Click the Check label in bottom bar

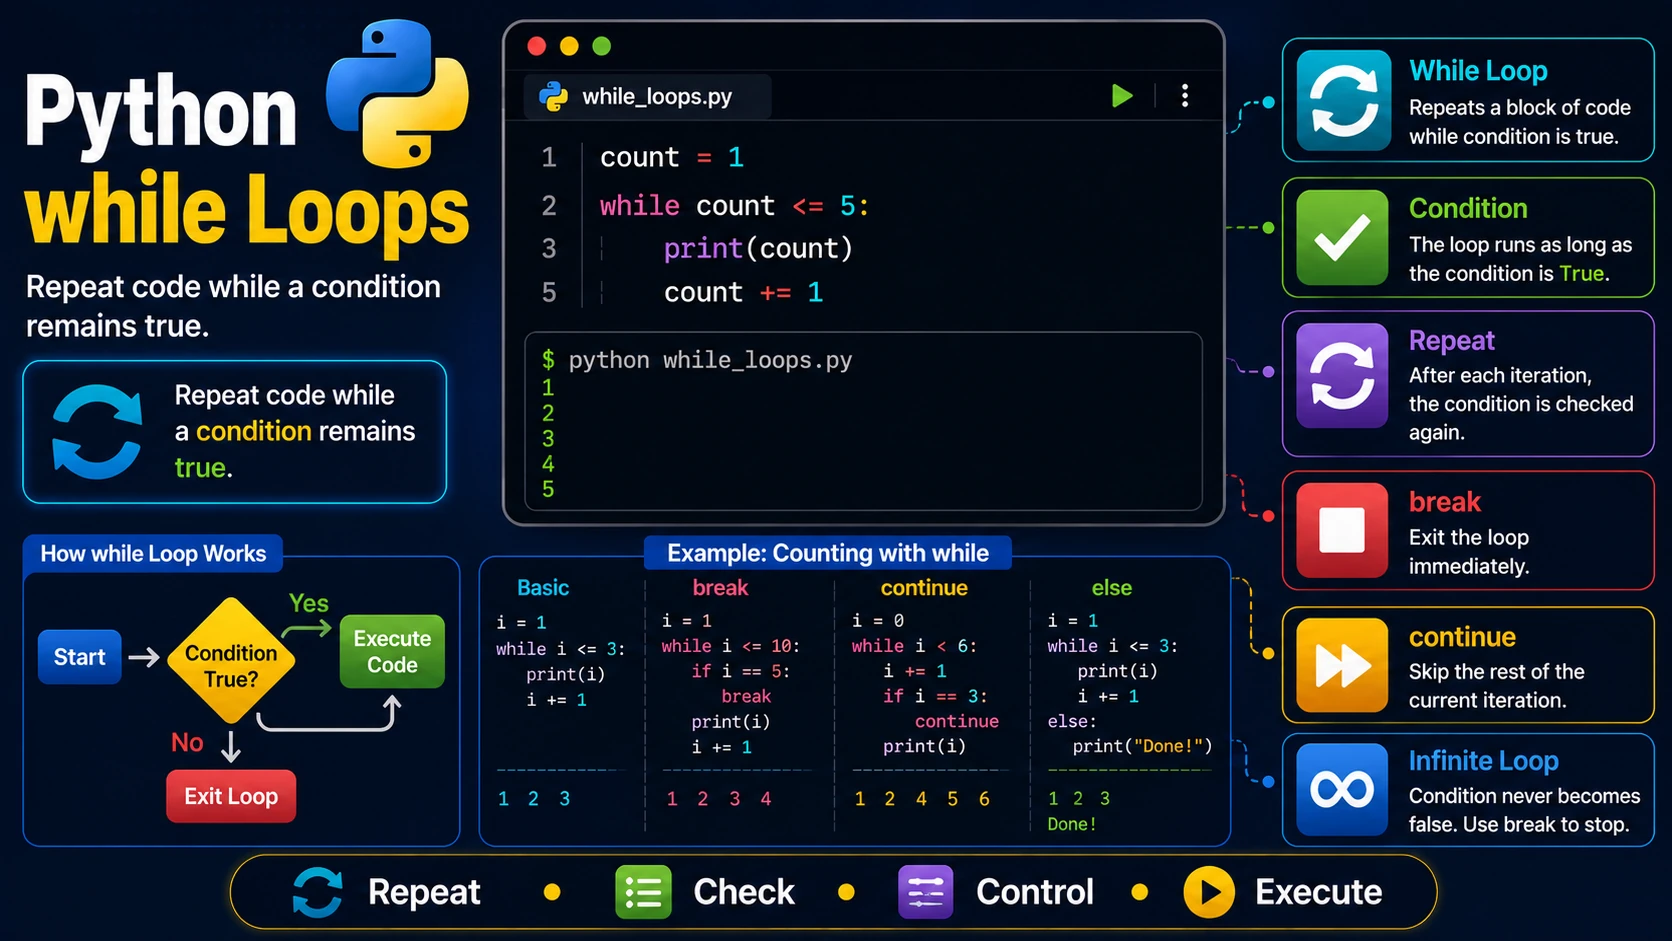pos(744,892)
